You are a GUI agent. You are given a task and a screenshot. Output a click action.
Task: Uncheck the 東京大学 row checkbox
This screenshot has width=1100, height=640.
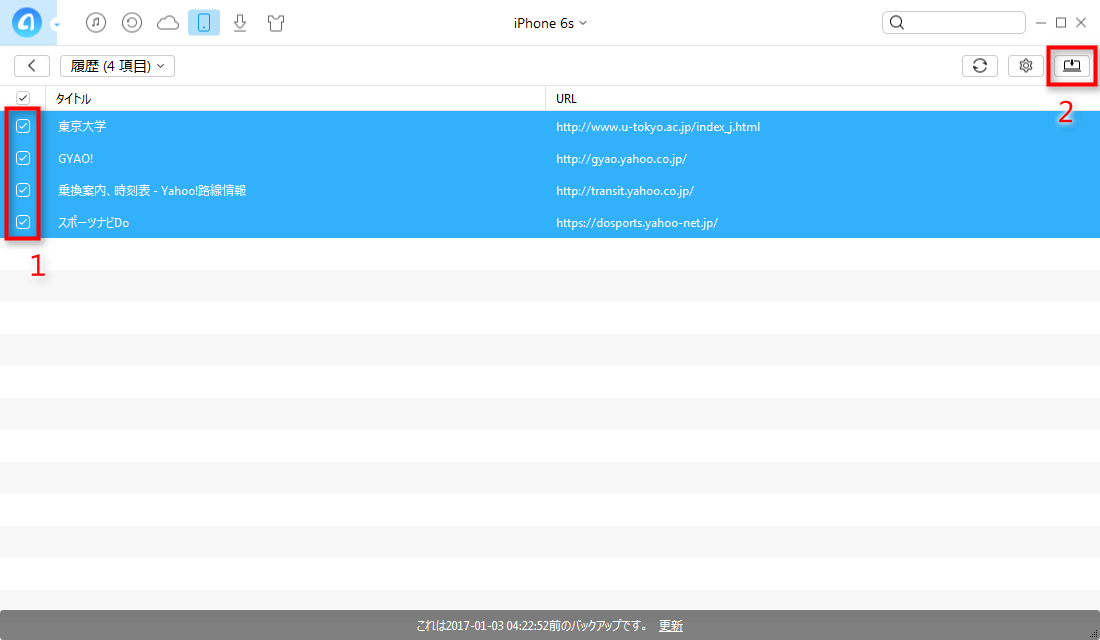pyautogui.click(x=23, y=126)
